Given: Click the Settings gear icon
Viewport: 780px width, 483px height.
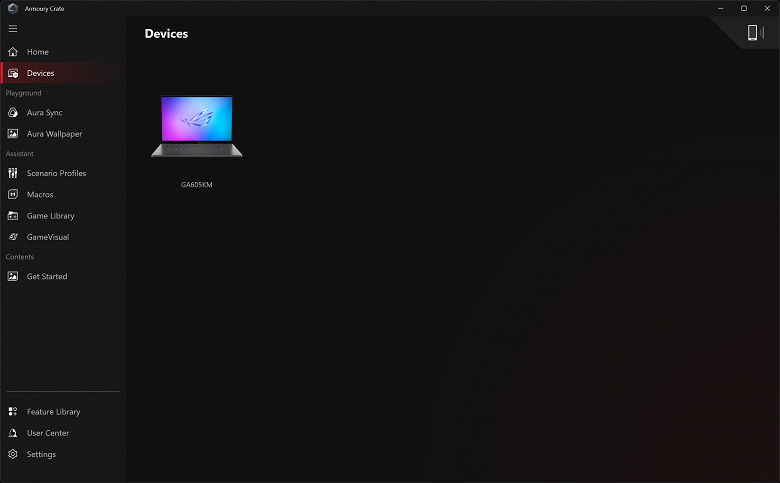Looking at the screenshot, I should (13, 454).
